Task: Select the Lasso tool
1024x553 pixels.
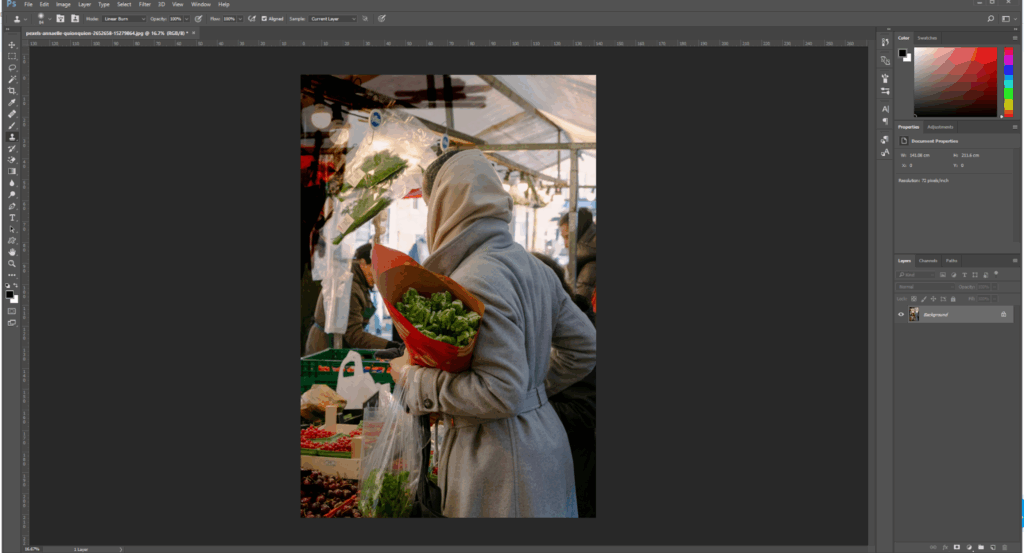Action: [12, 67]
